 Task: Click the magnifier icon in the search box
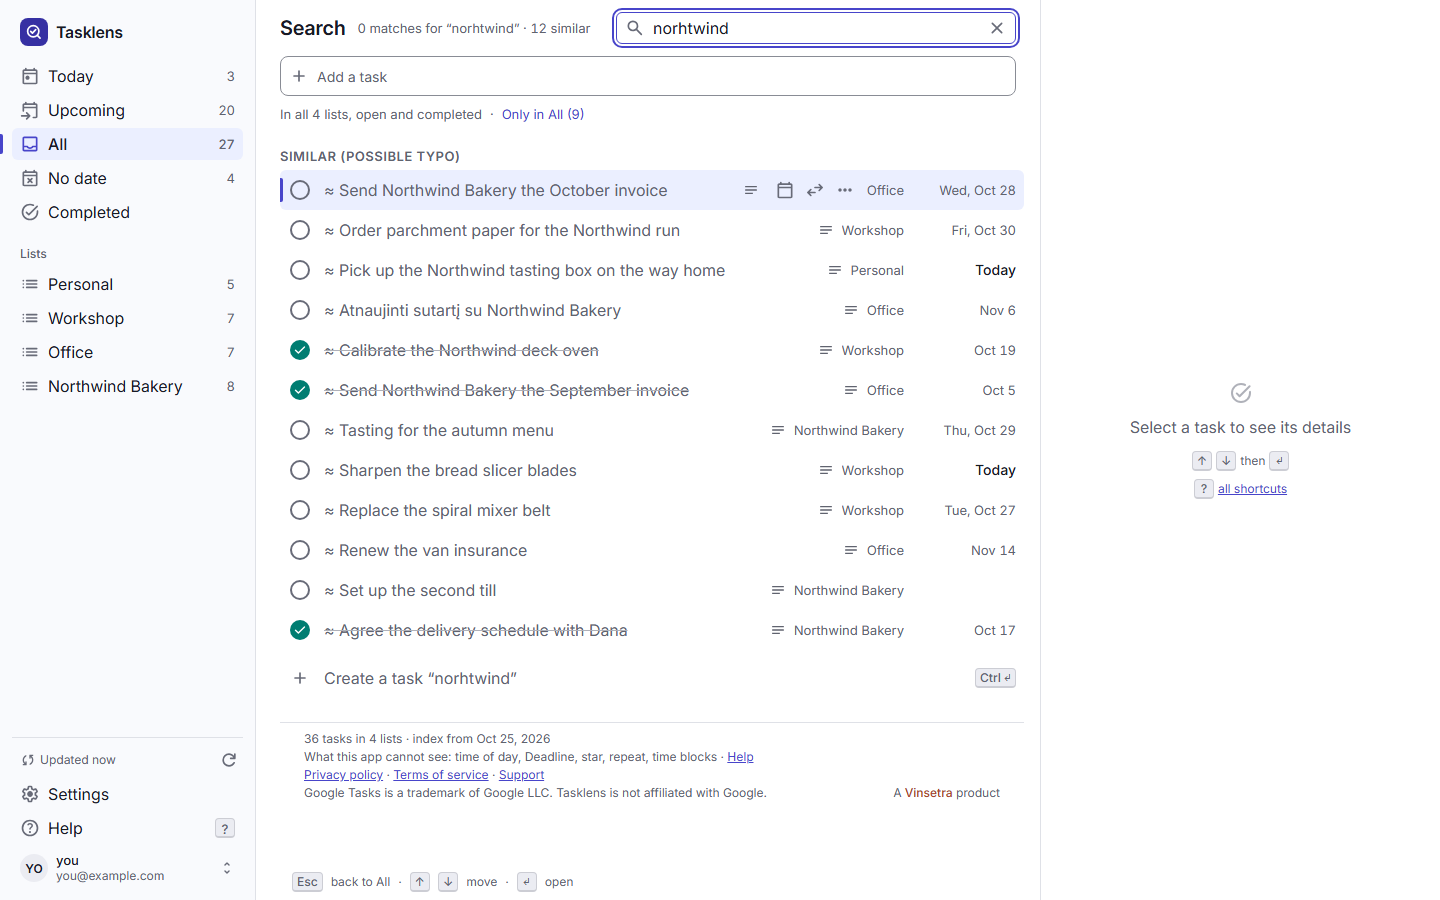(x=635, y=28)
